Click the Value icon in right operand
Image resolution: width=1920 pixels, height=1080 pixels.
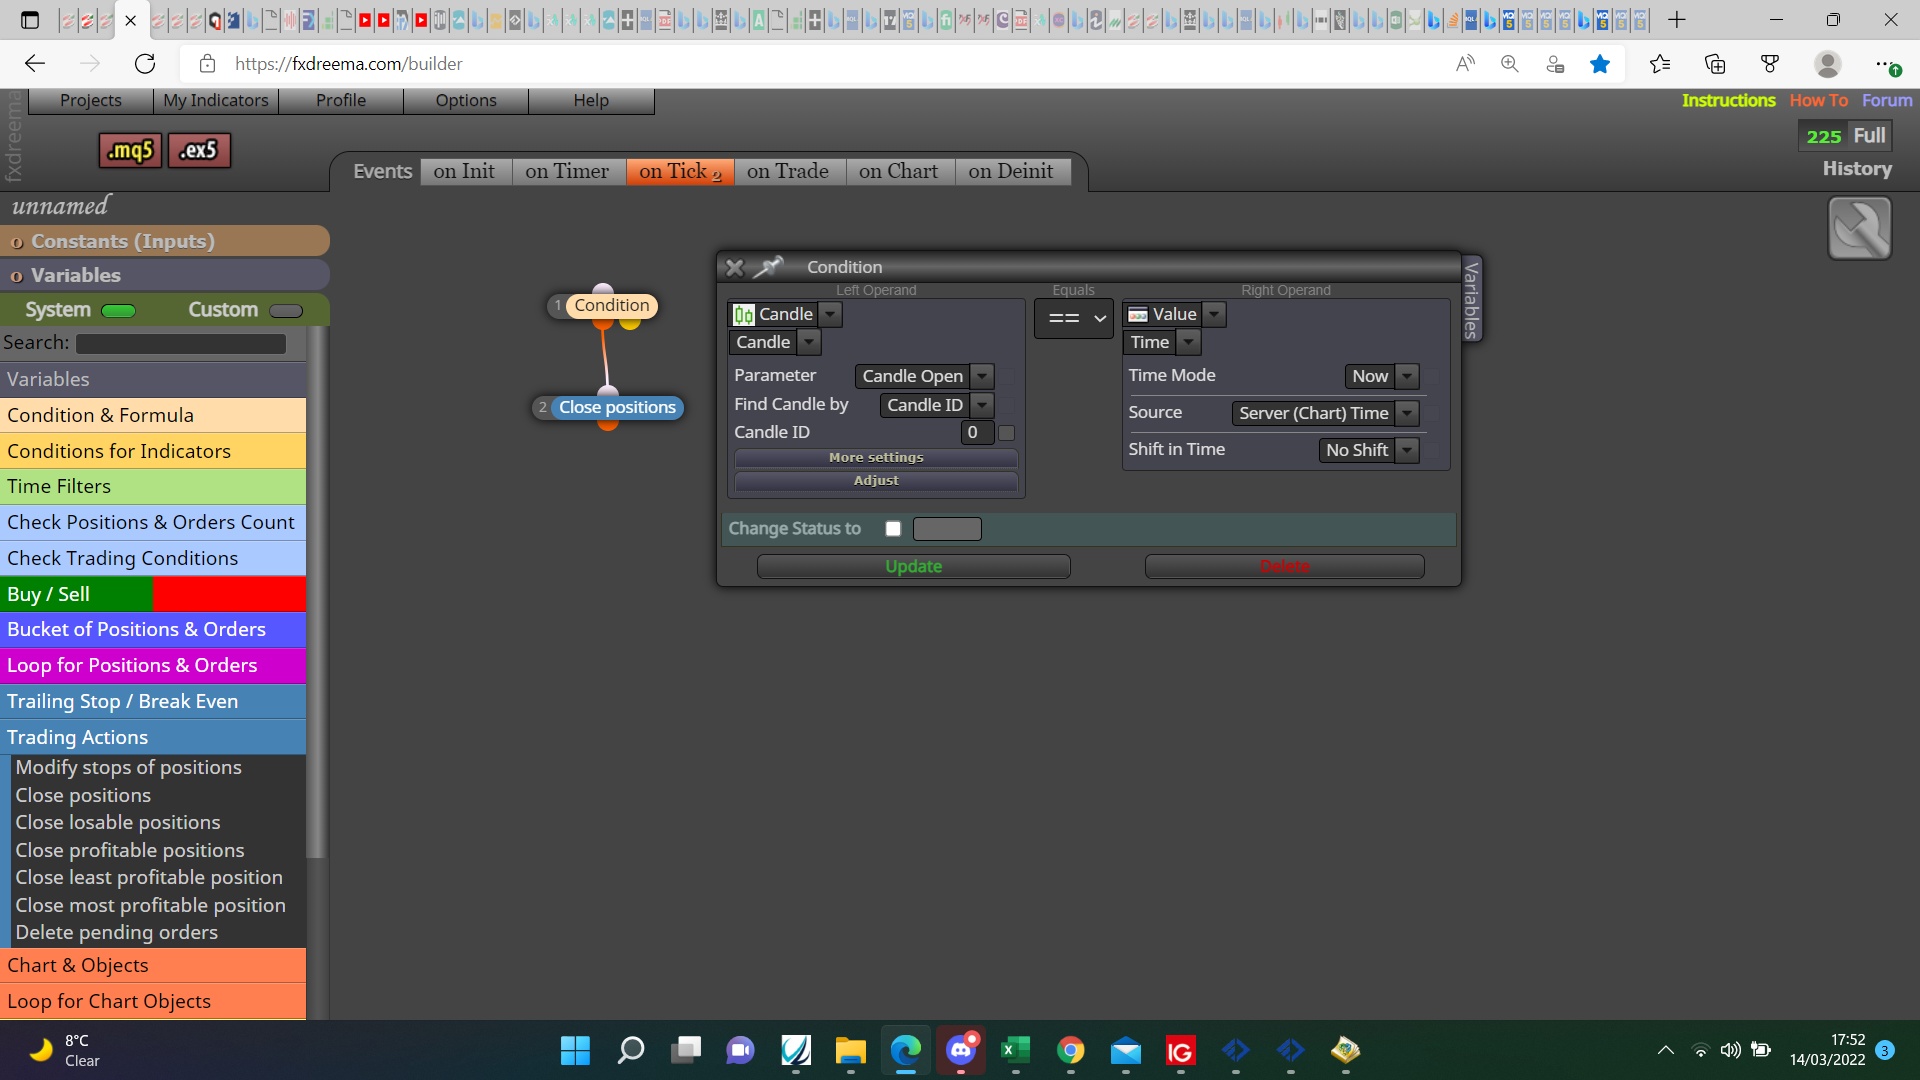click(x=1138, y=315)
